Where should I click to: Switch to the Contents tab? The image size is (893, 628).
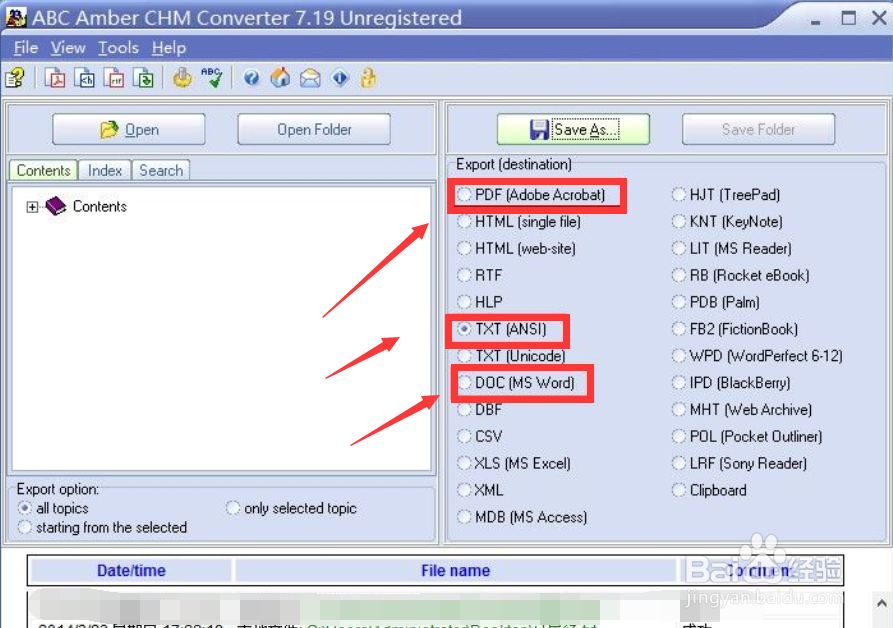(x=43, y=170)
